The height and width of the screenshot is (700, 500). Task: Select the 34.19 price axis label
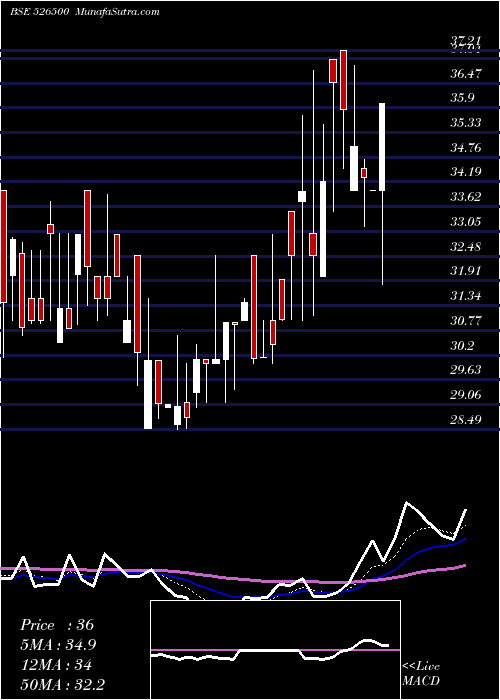click(466, 172)
